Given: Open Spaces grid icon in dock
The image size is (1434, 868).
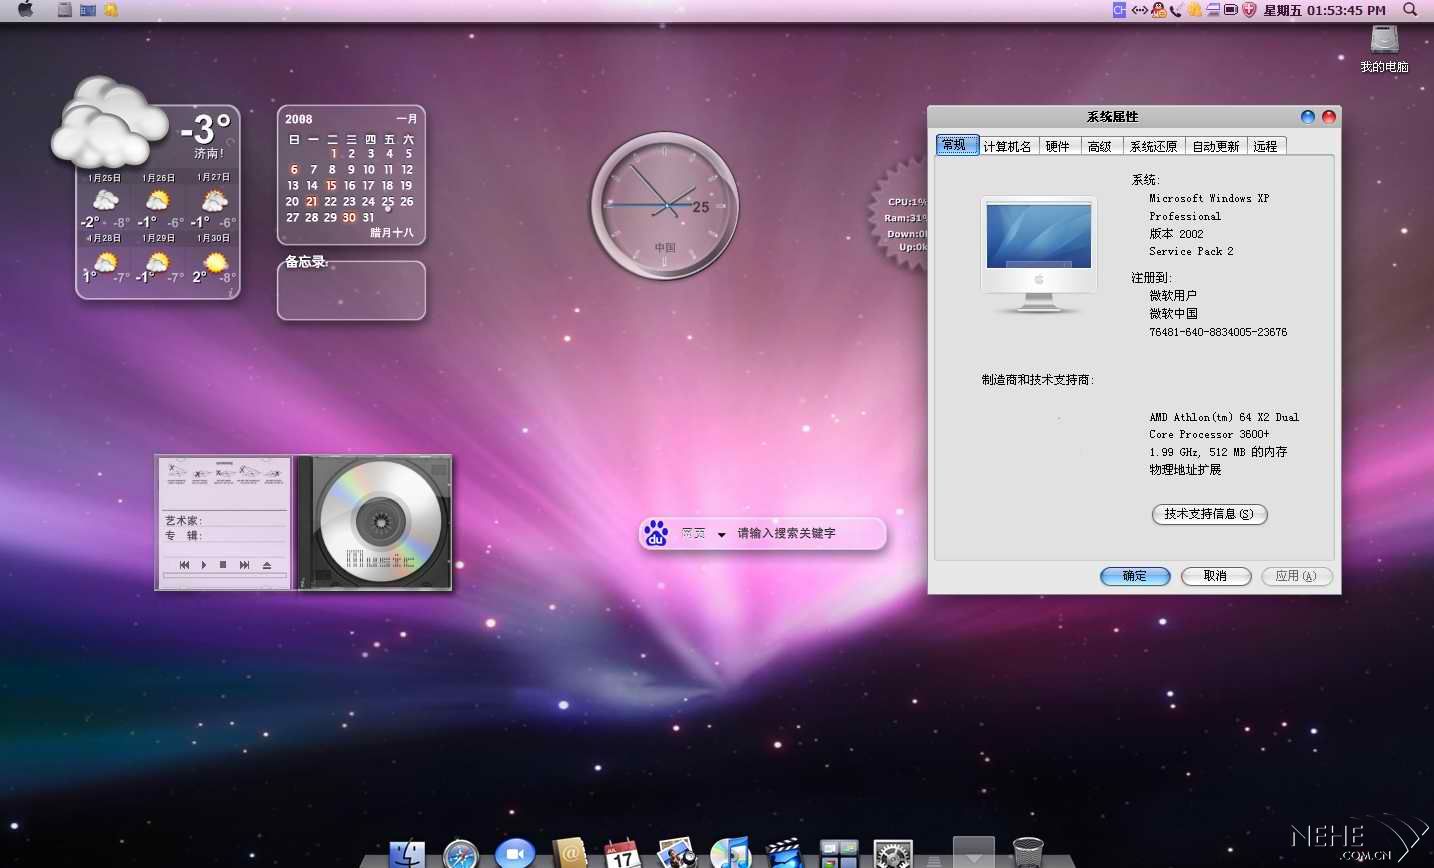Looking at the screenshot, I should coord(839,853).
